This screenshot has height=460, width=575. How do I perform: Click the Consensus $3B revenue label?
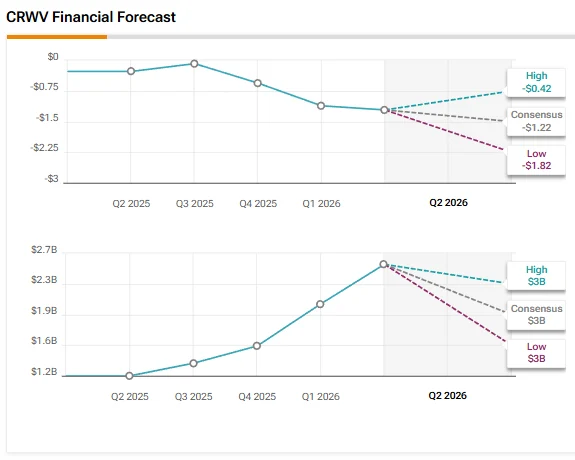[x=536, y=315]
